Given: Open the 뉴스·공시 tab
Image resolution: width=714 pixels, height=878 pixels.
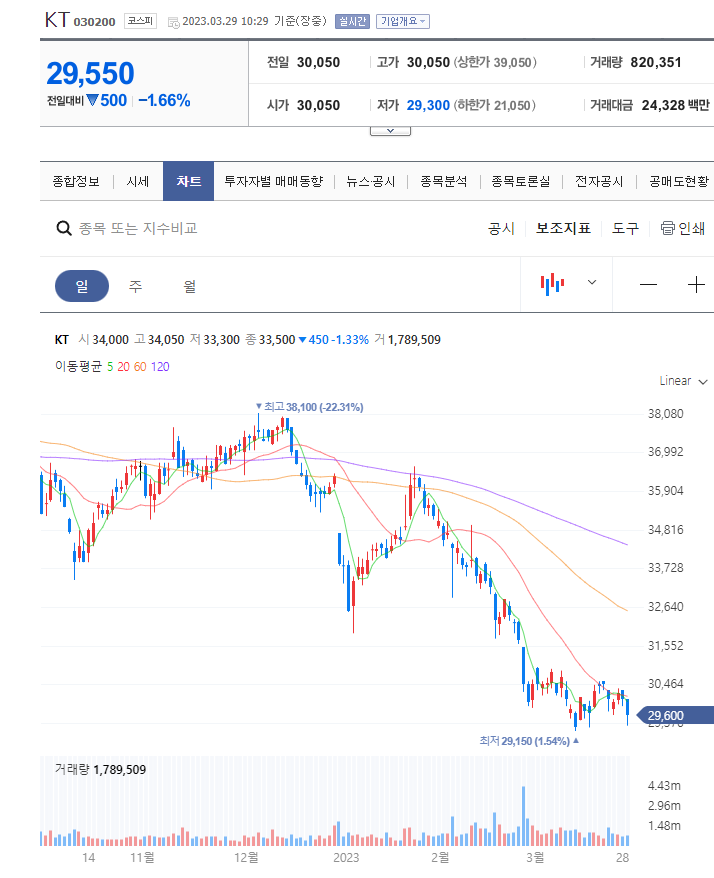Looking at the screenshot, I should (x=371, y=181).
